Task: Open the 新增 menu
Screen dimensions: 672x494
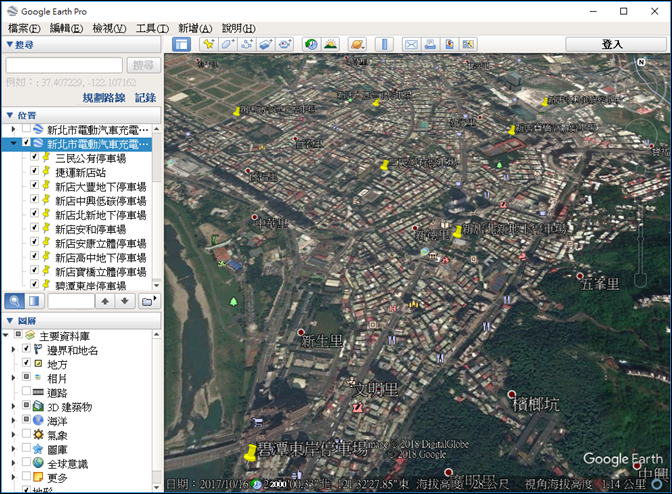Action: point(195,29)
